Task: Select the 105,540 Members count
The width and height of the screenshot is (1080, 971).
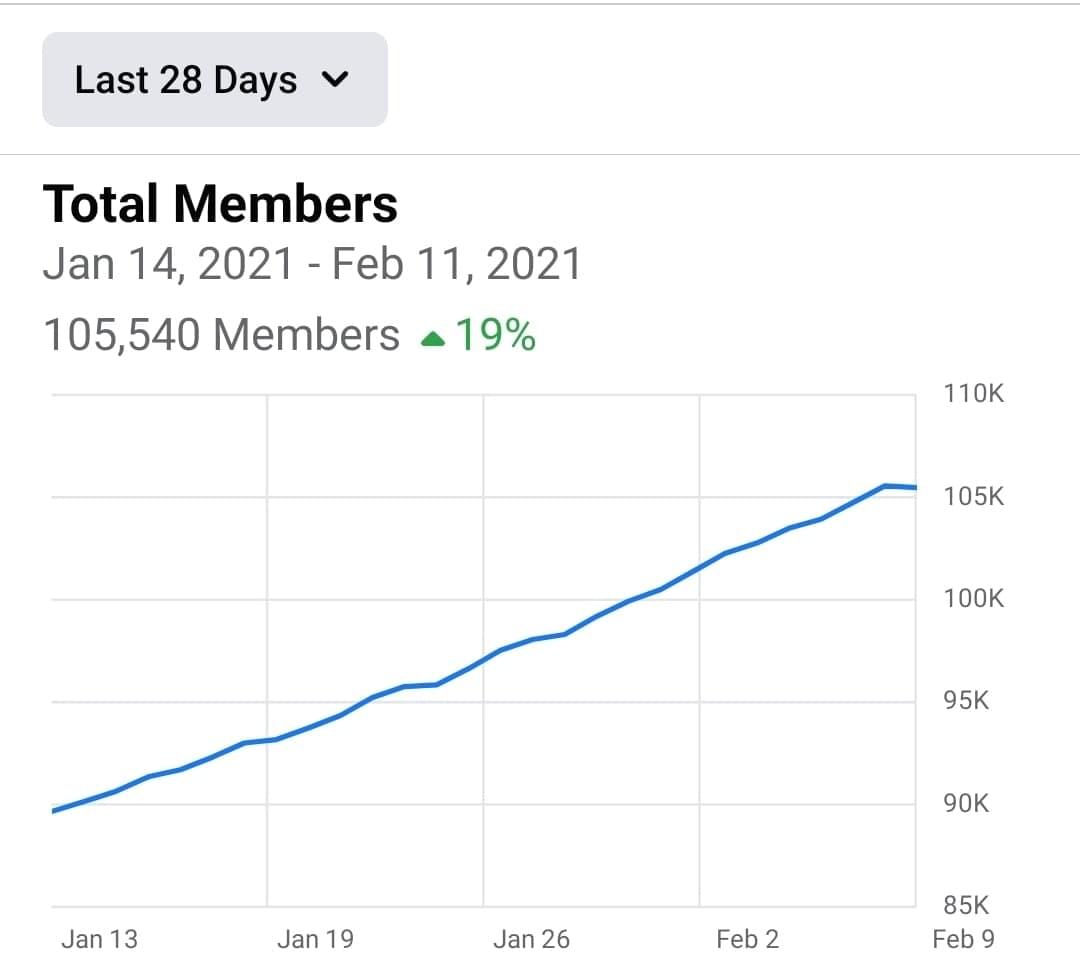Action: tap(221, 336)
